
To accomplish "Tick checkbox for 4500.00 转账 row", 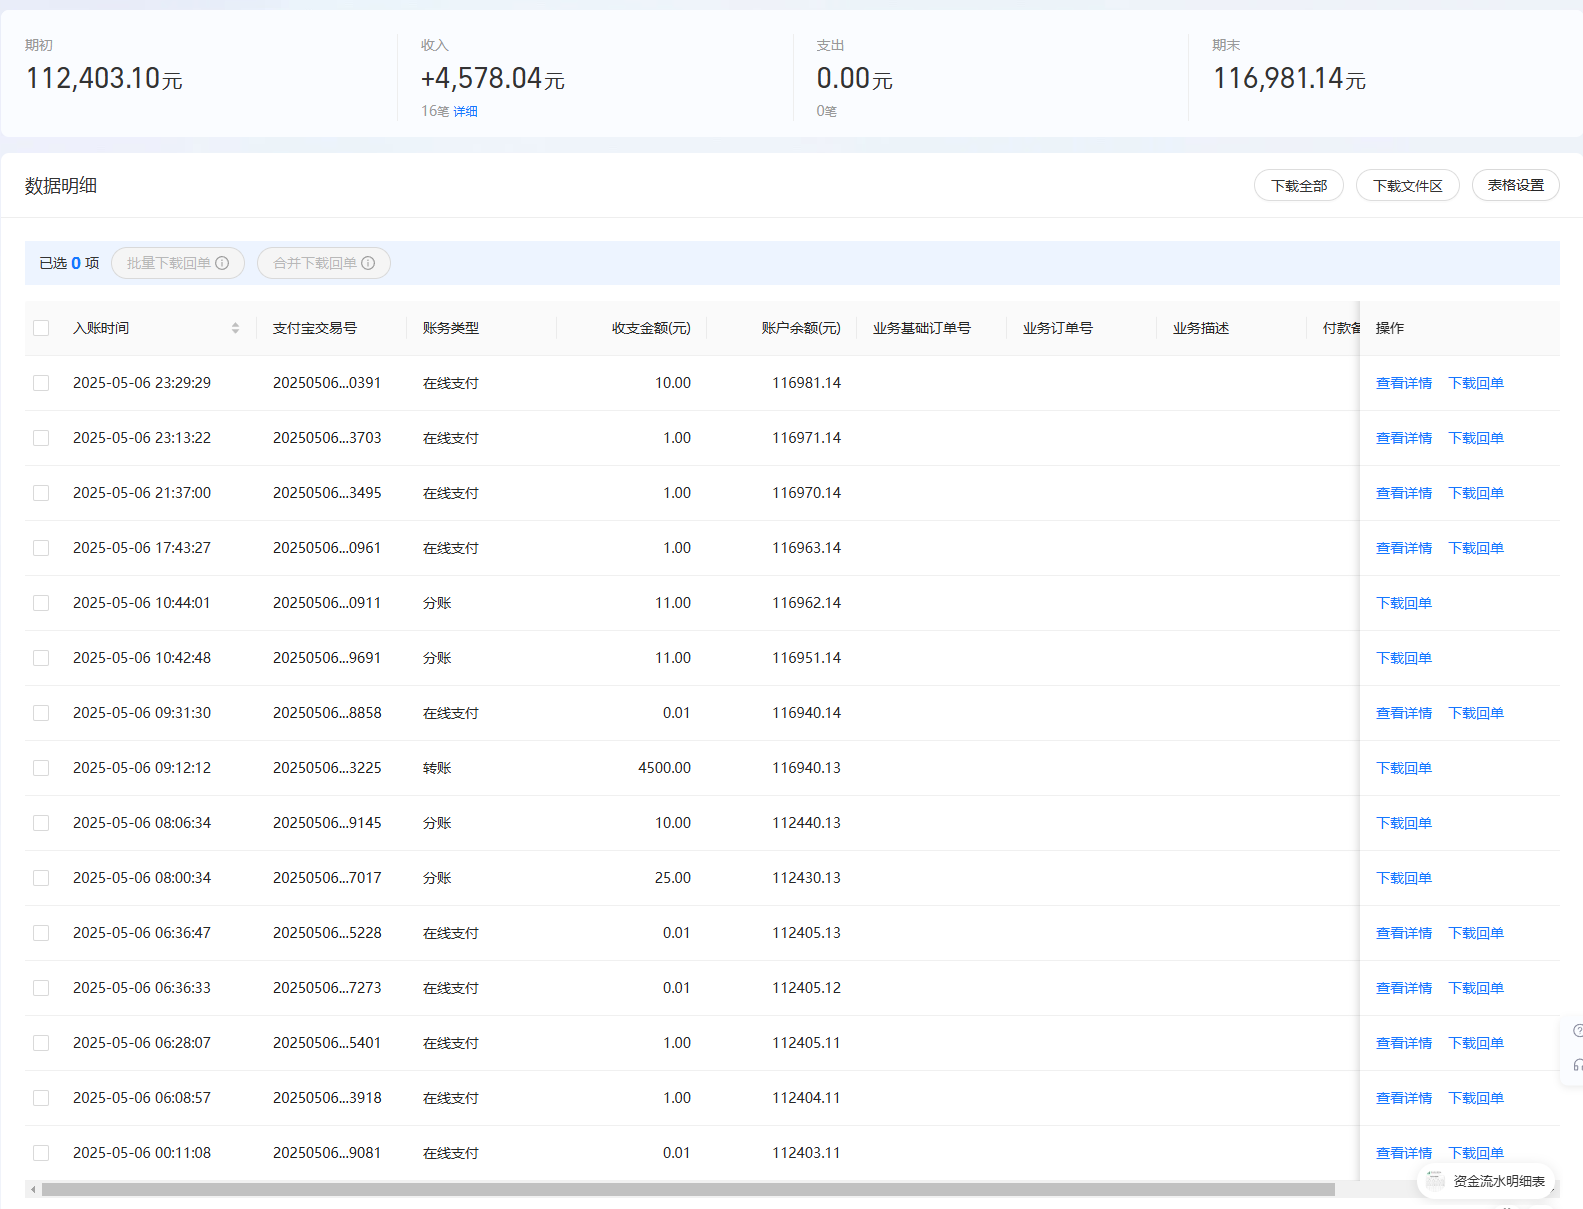I will point(41,768).
